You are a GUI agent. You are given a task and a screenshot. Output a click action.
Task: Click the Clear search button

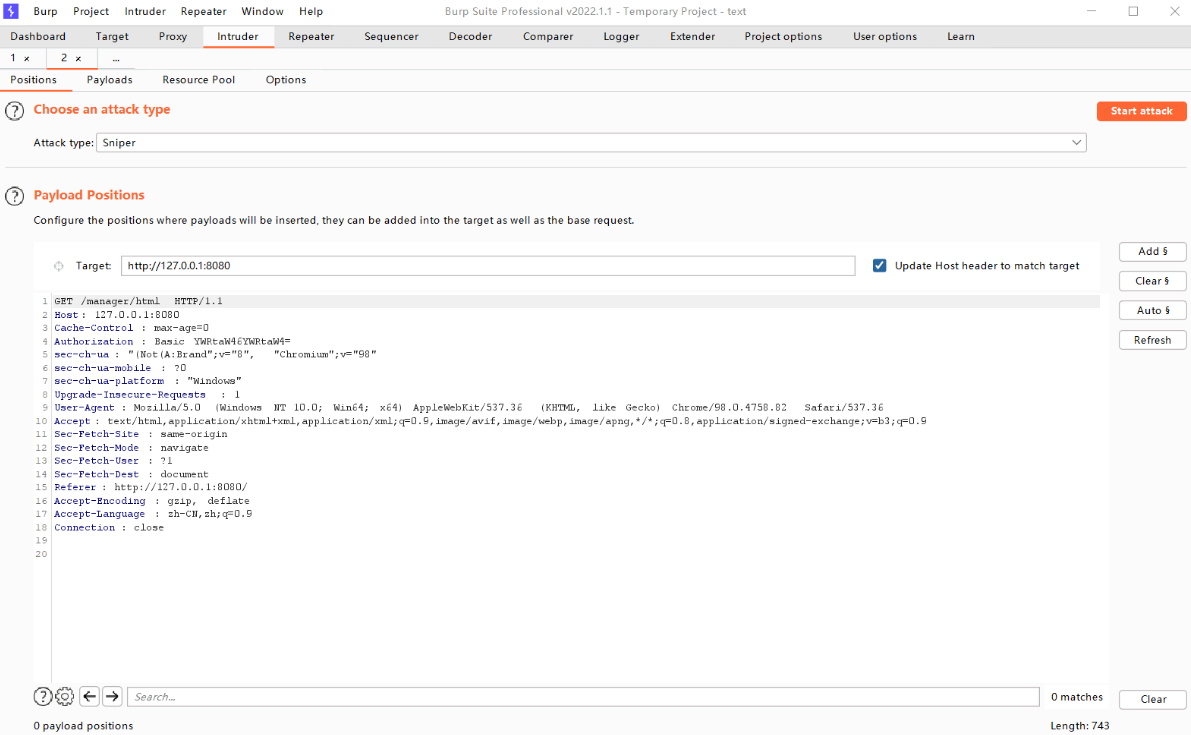point(1152,699)
